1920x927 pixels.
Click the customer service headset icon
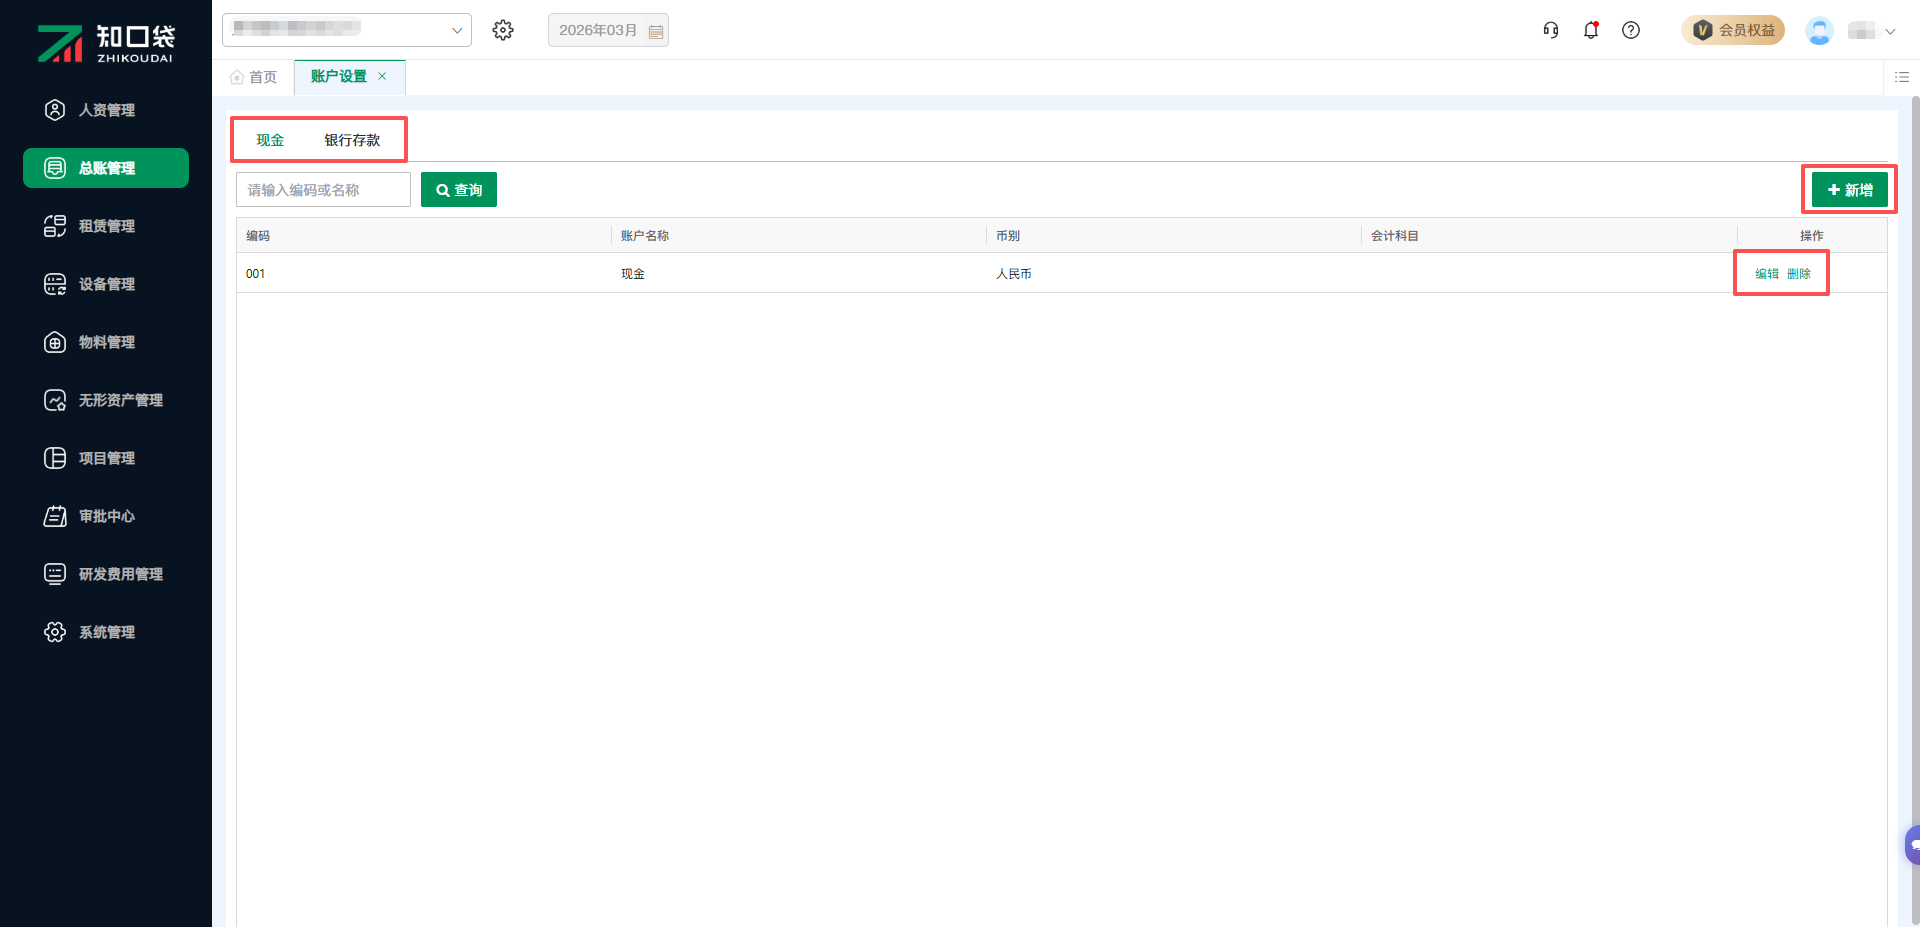click(x=1551, y=30)
